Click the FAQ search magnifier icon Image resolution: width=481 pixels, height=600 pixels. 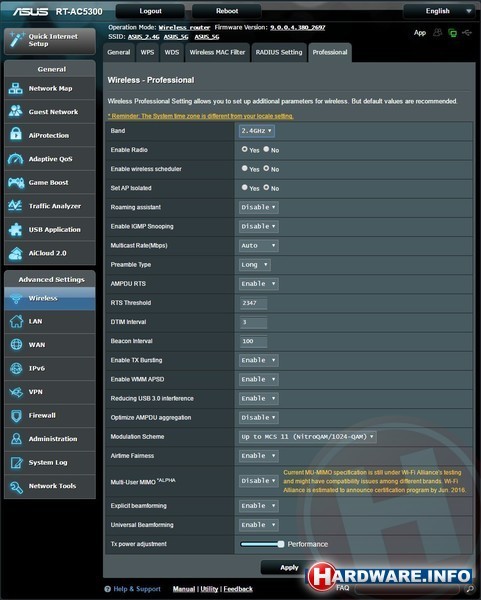(x=469, y=589)
